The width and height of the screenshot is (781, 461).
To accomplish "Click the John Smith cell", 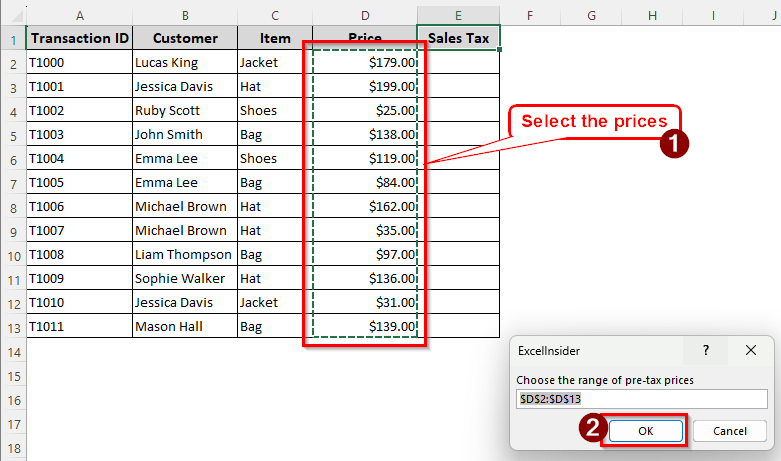I will tap(185, 134).
